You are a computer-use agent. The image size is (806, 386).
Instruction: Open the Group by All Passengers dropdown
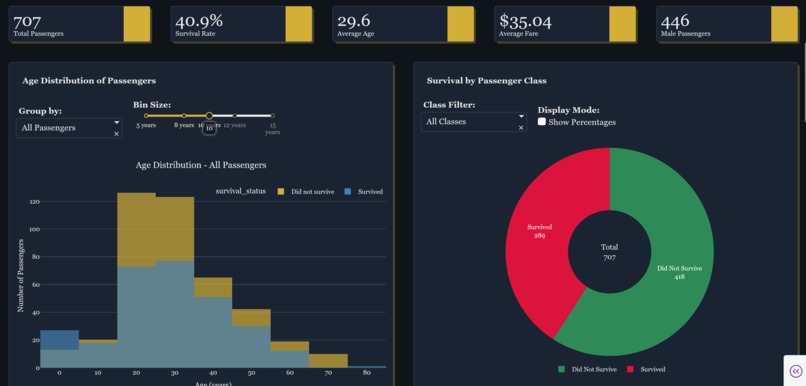(69, 128)
